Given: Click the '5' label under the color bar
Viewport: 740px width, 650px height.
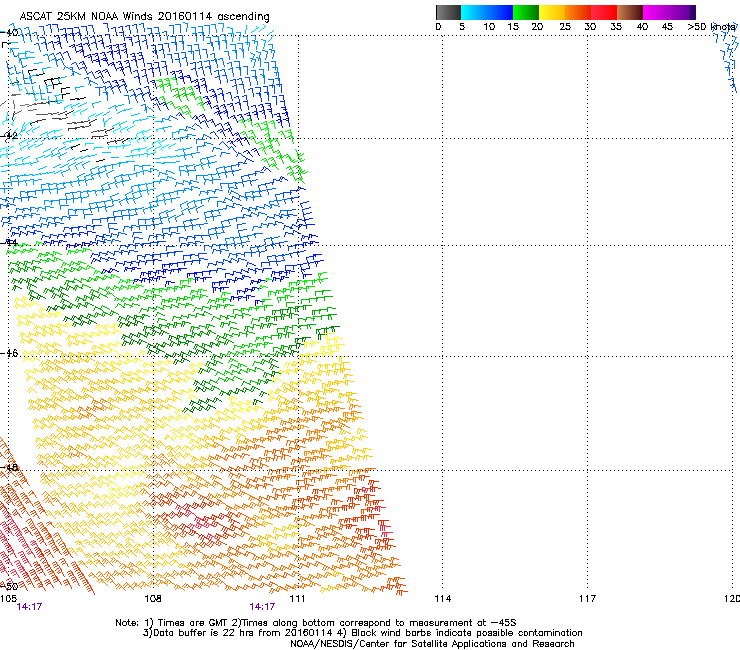Looking at the screenshot, I should 462,27.
